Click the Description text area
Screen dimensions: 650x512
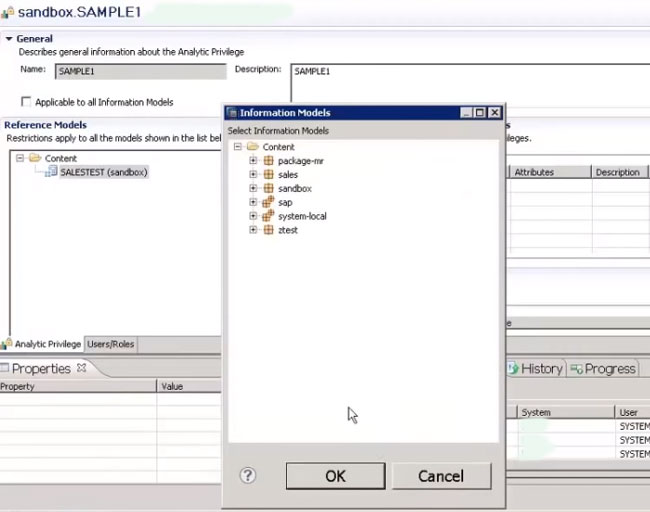[470, 83]
